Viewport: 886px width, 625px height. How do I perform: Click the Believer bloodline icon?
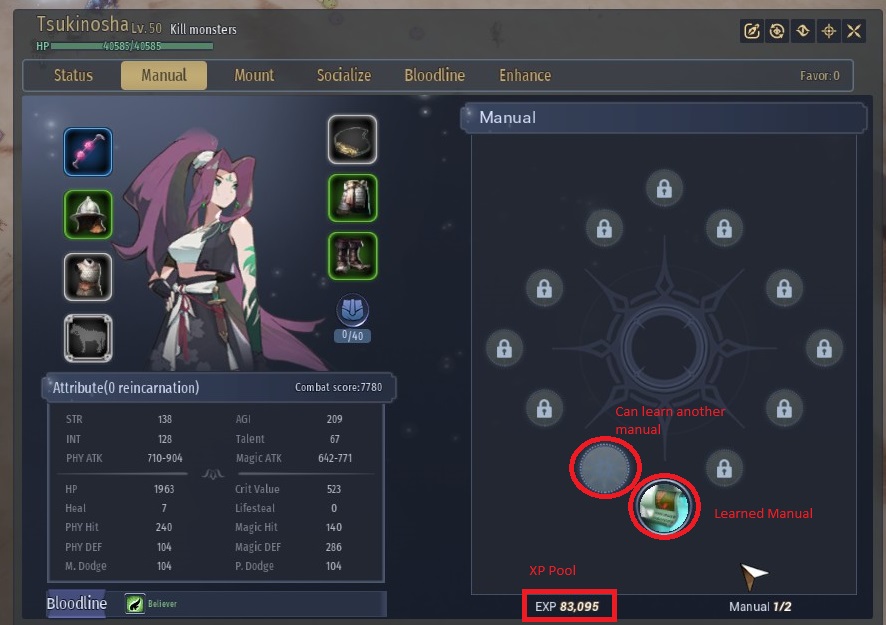coord(135,604)
